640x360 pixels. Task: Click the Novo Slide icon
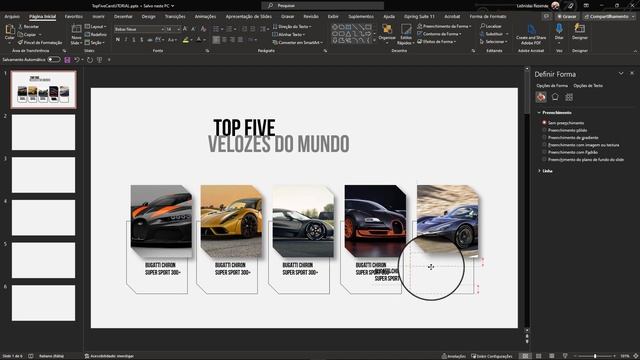pyautogui.click(x=76, y=29)
